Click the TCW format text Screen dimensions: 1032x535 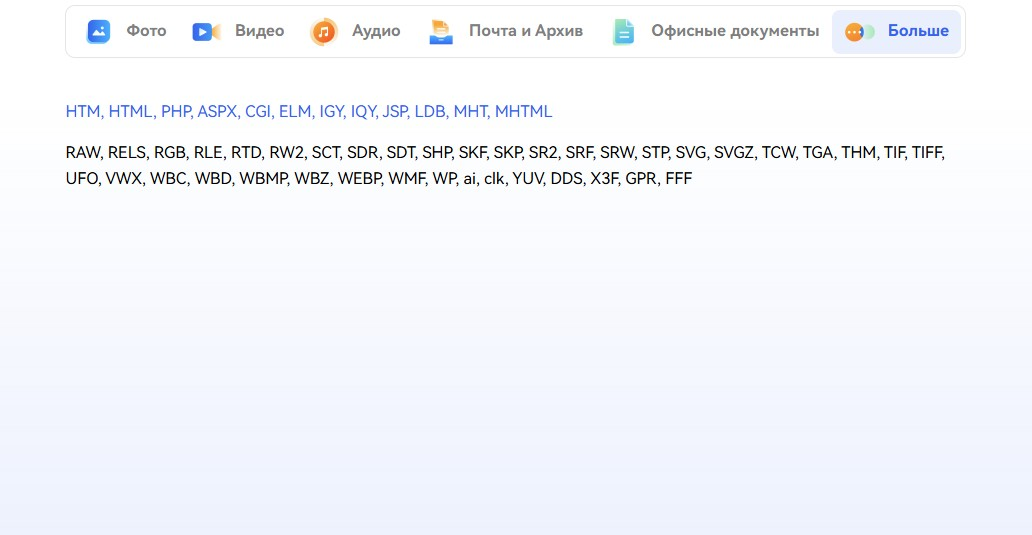tap(778, 153)
